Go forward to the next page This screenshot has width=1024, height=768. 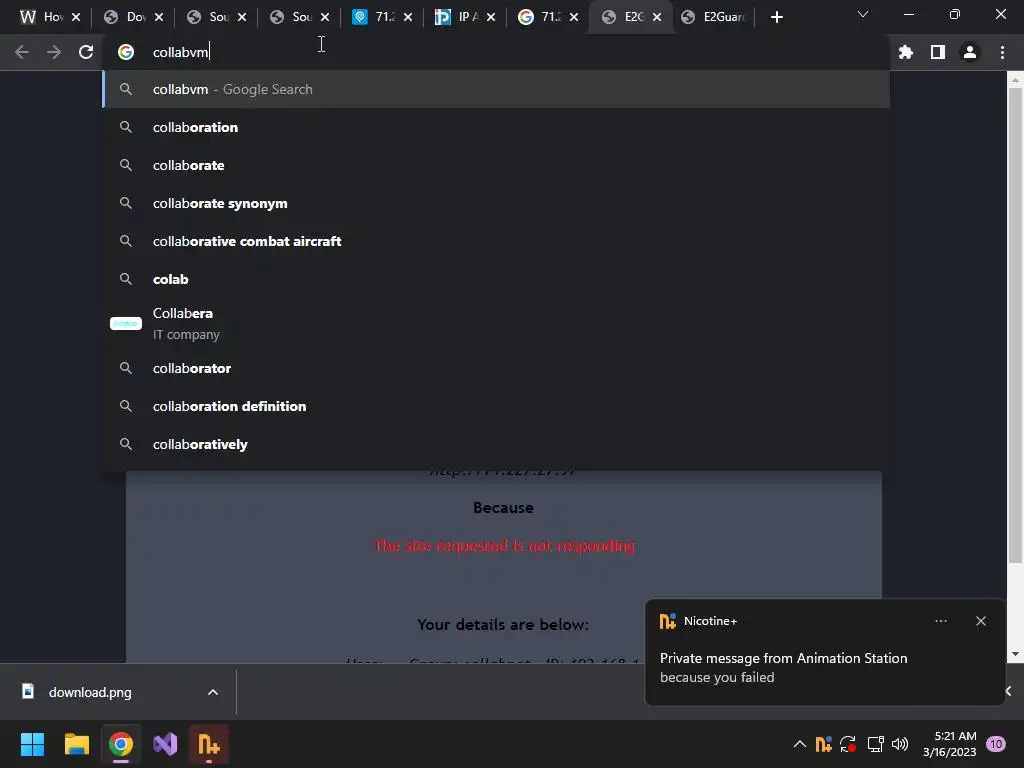coord(54,52)
